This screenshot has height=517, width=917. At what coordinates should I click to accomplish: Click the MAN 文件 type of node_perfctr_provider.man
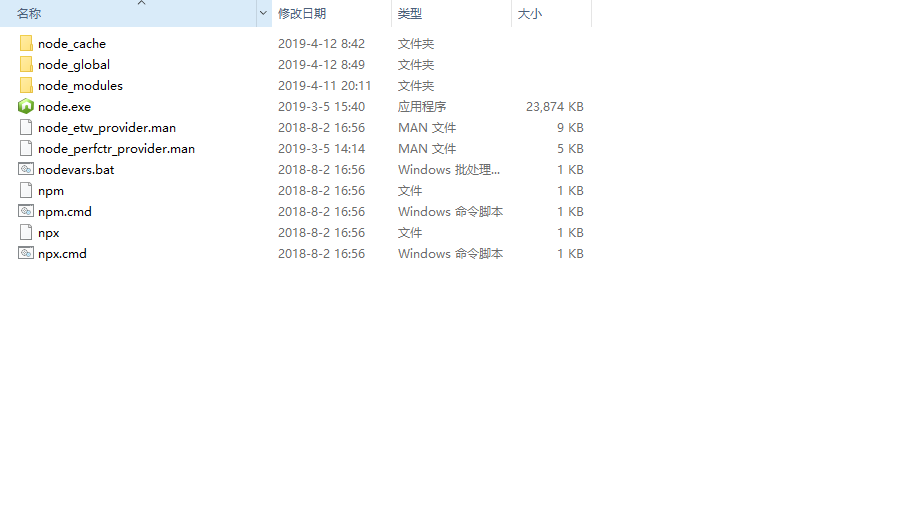pyautogui.click(x=427, y=149)
